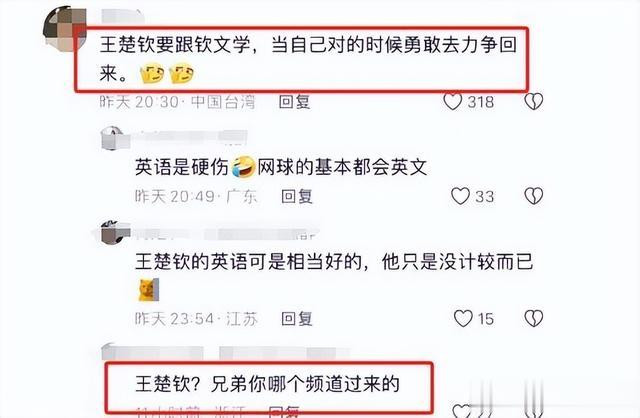This screenshot has width=640, height=418.
Task: Select the comment 王楚钦的英语可是相当好的
Action: [249, 262]
